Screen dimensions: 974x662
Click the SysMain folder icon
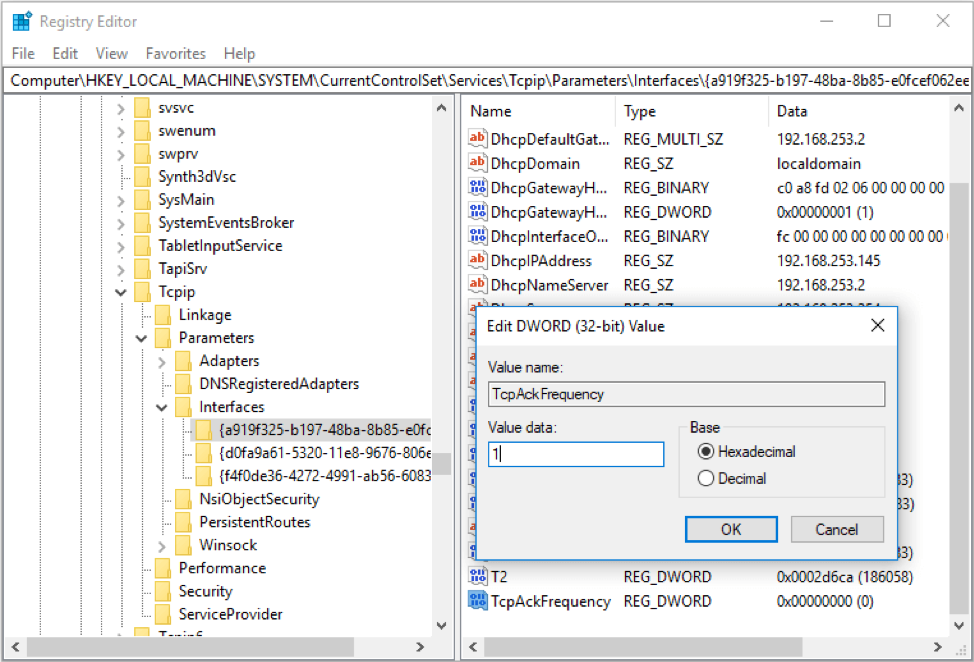(x=142, y=200)
